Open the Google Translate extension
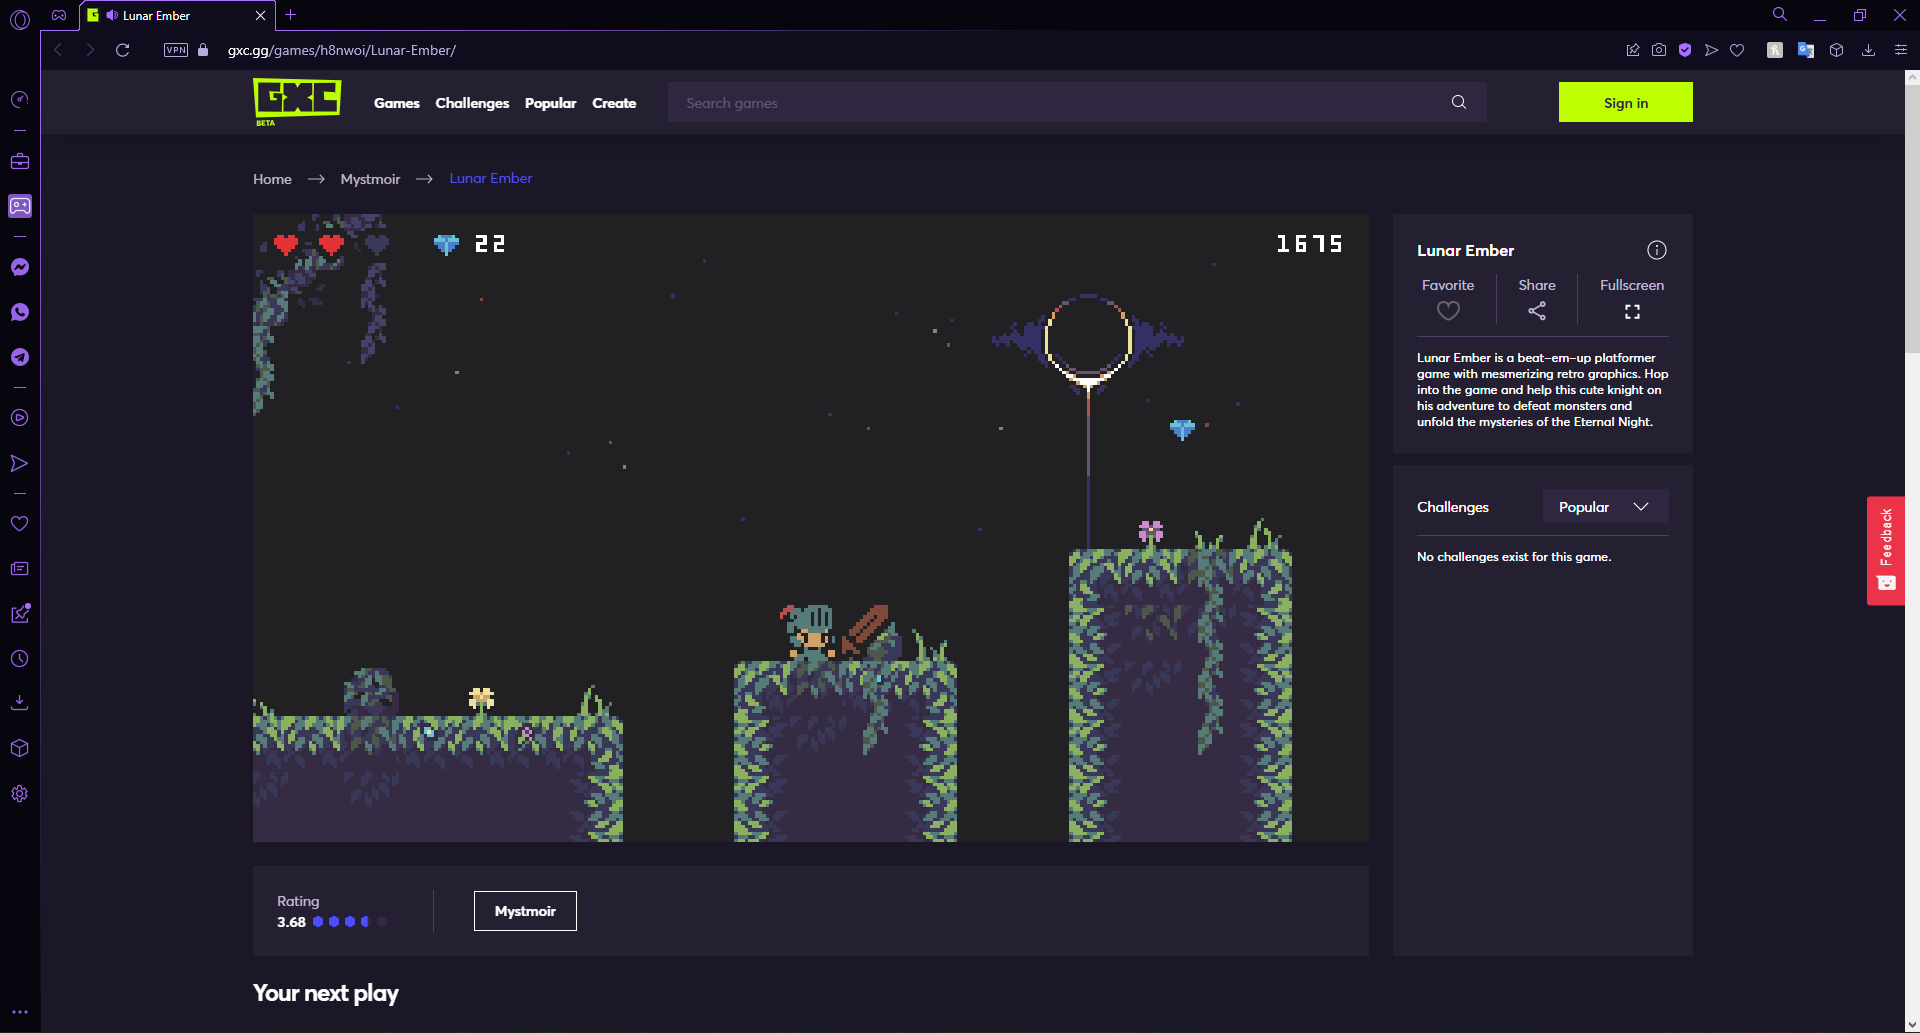This screenshot has height=1033, width=1920. 1805,49
